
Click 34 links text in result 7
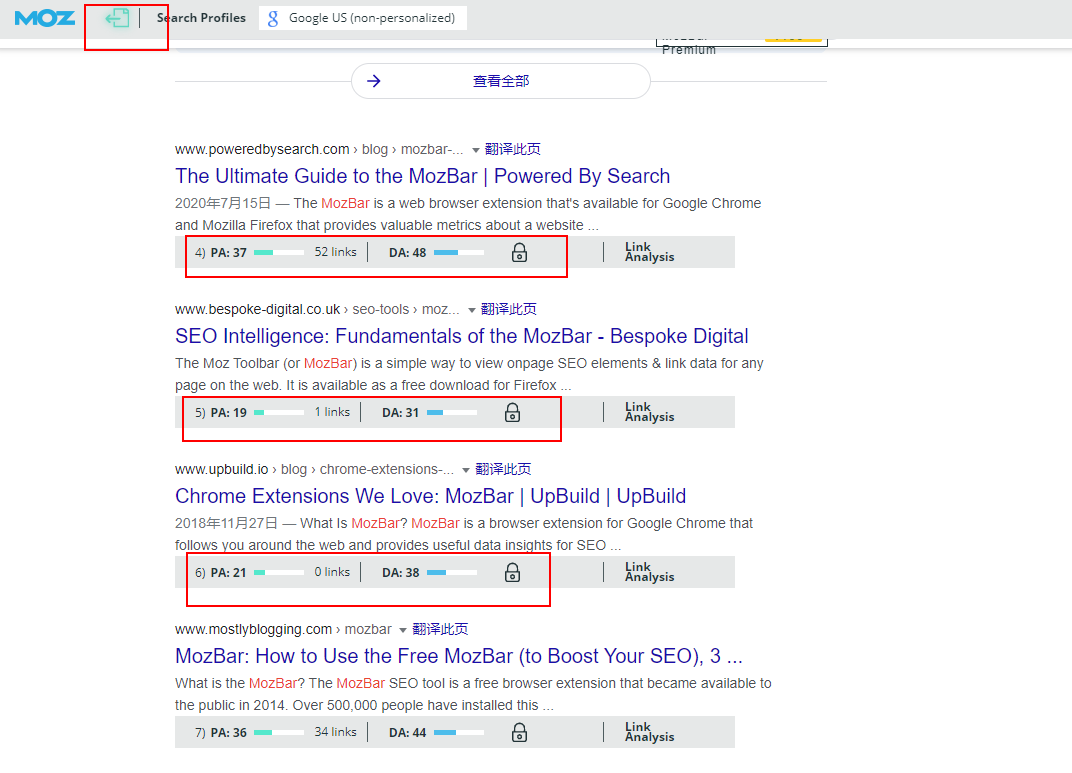336,732
